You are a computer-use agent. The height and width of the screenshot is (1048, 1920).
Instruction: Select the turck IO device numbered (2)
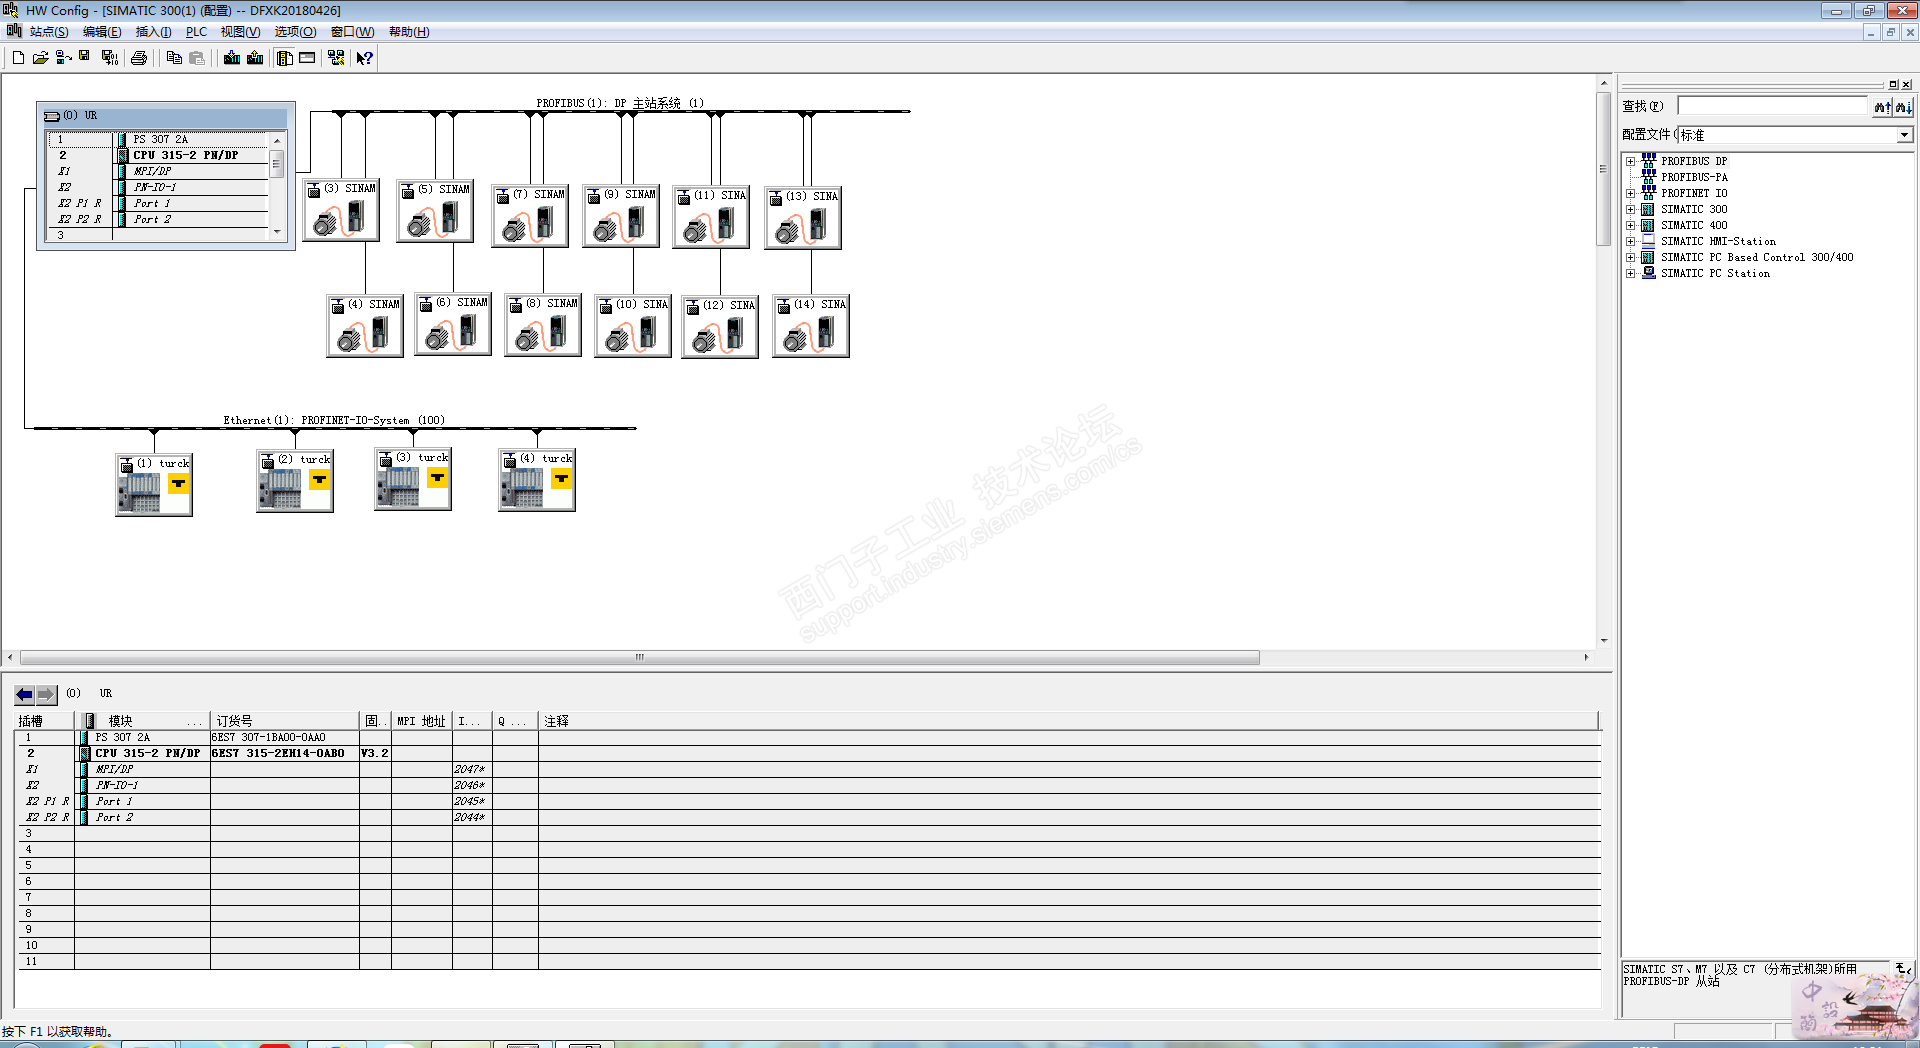click(x=295, y=481)
